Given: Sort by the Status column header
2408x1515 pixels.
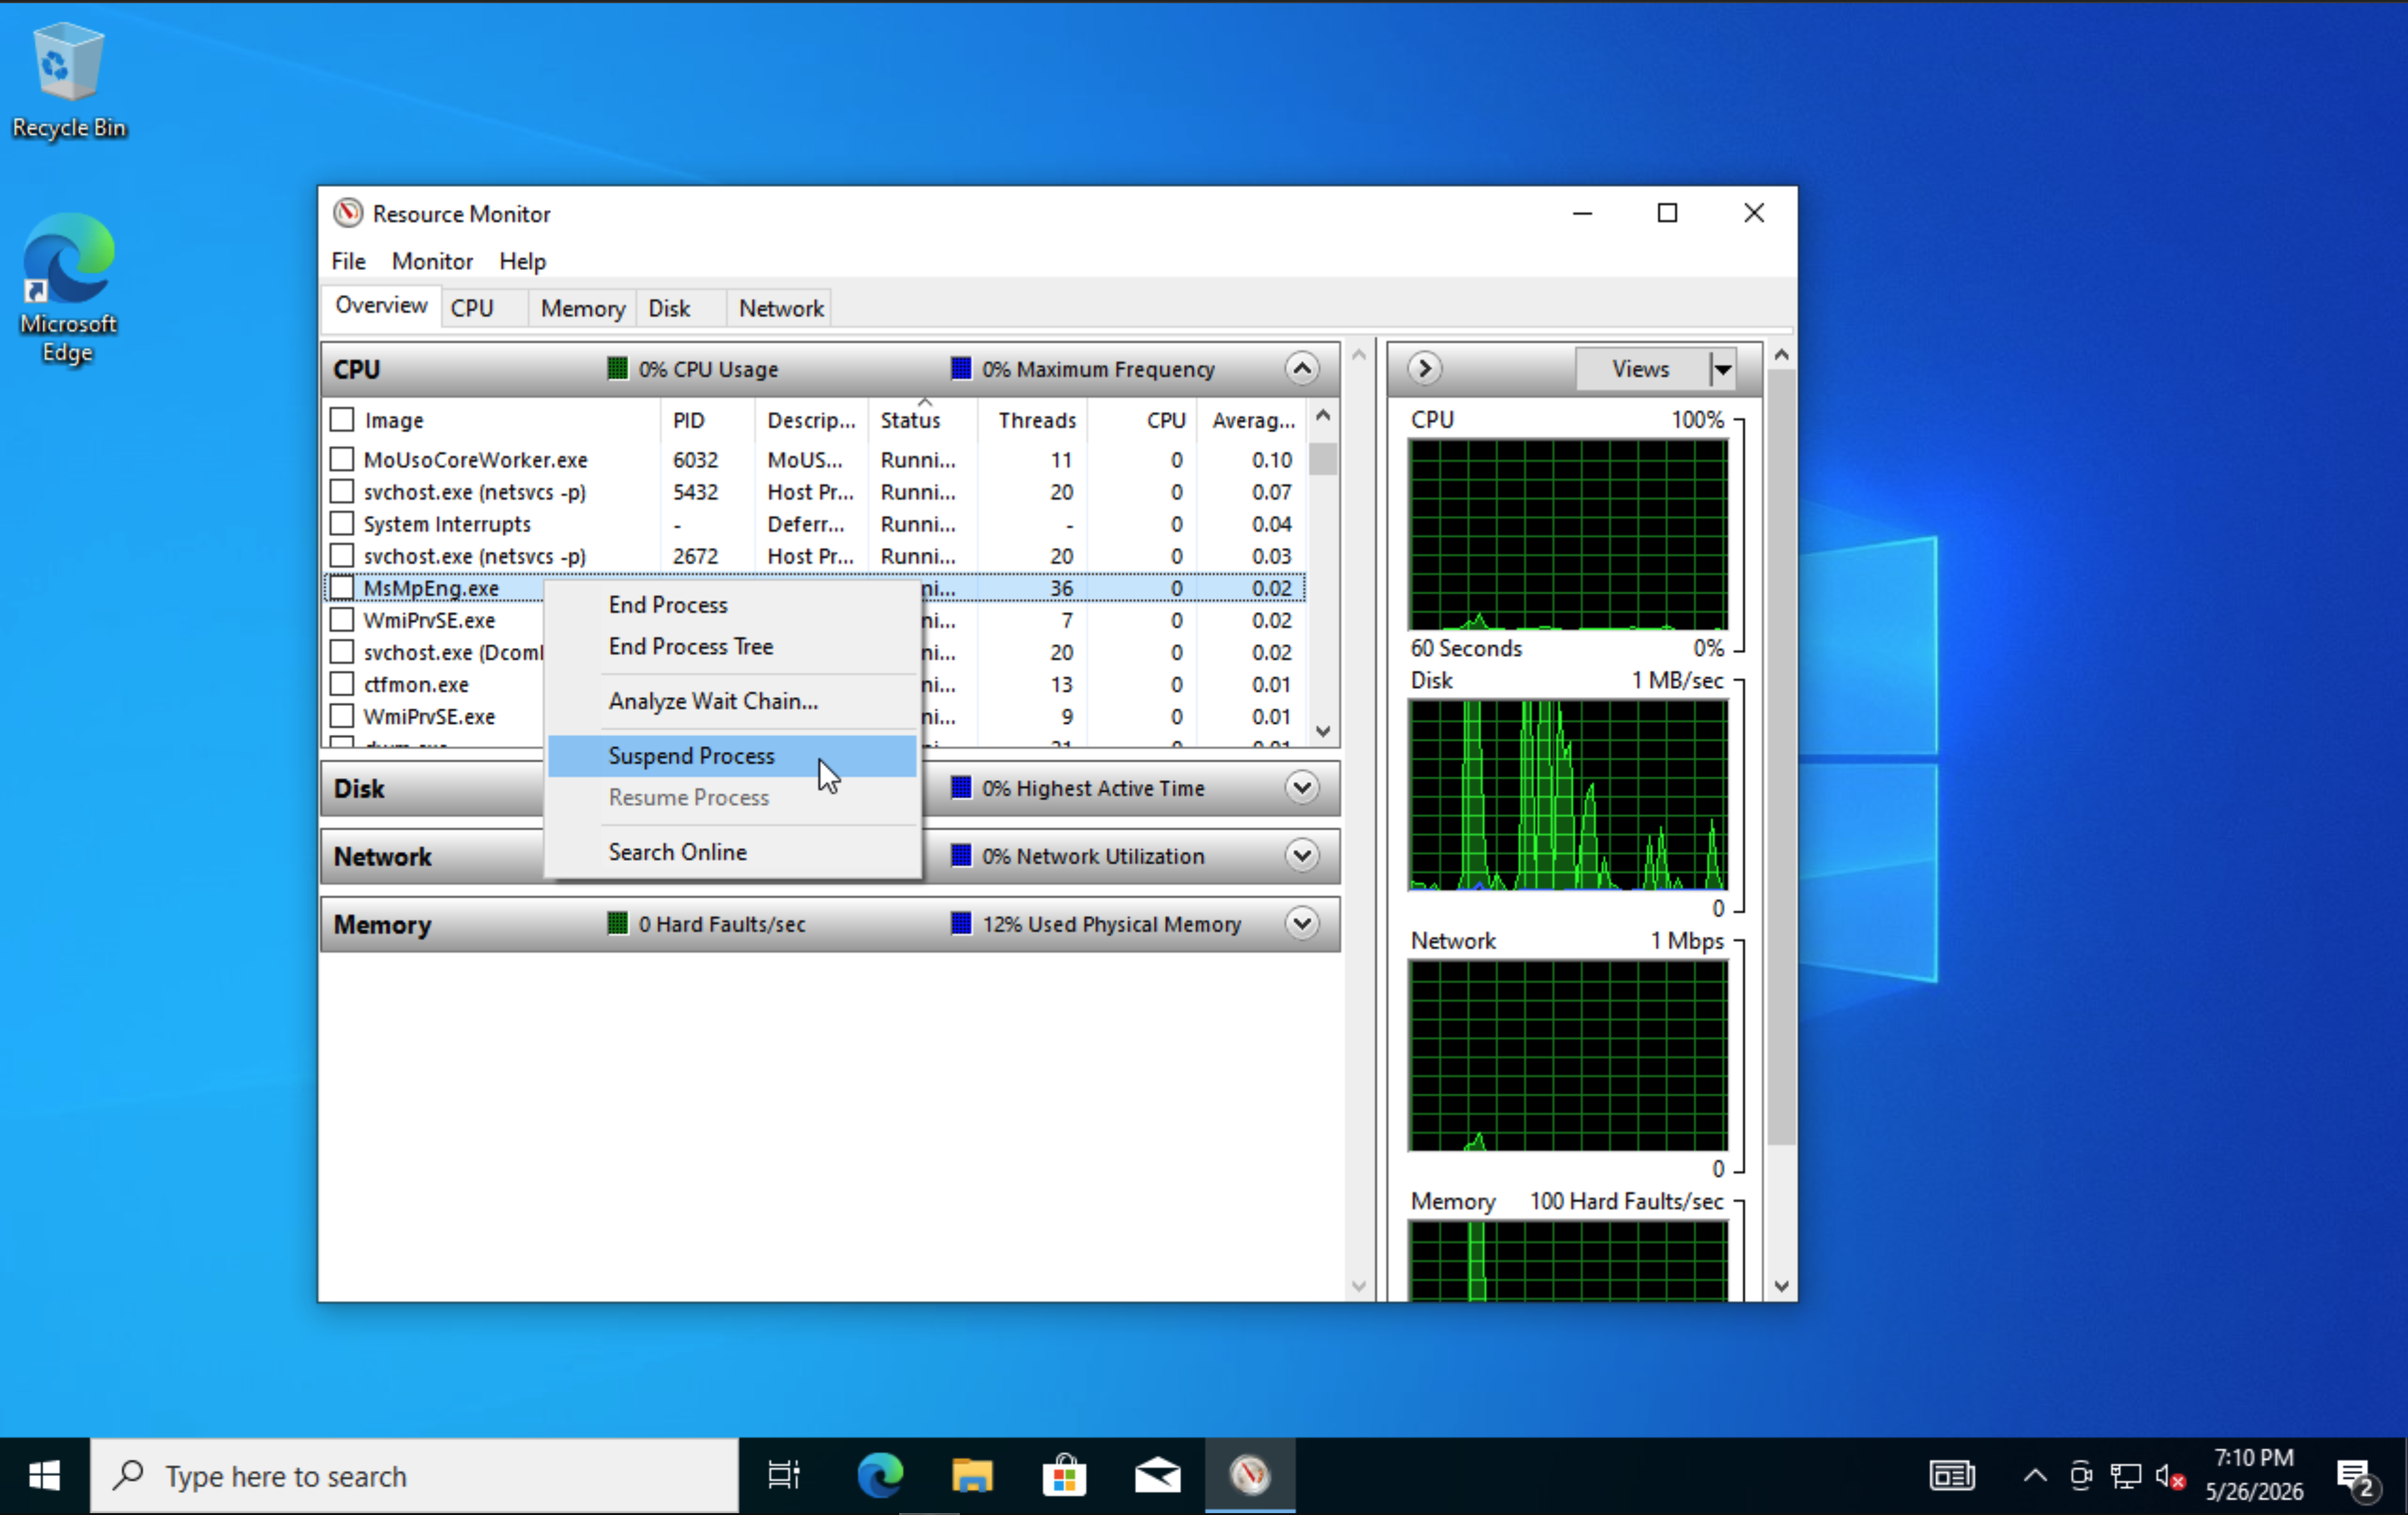Looking at the screenshot, I should pyautogui.click(x=922, y=420).
